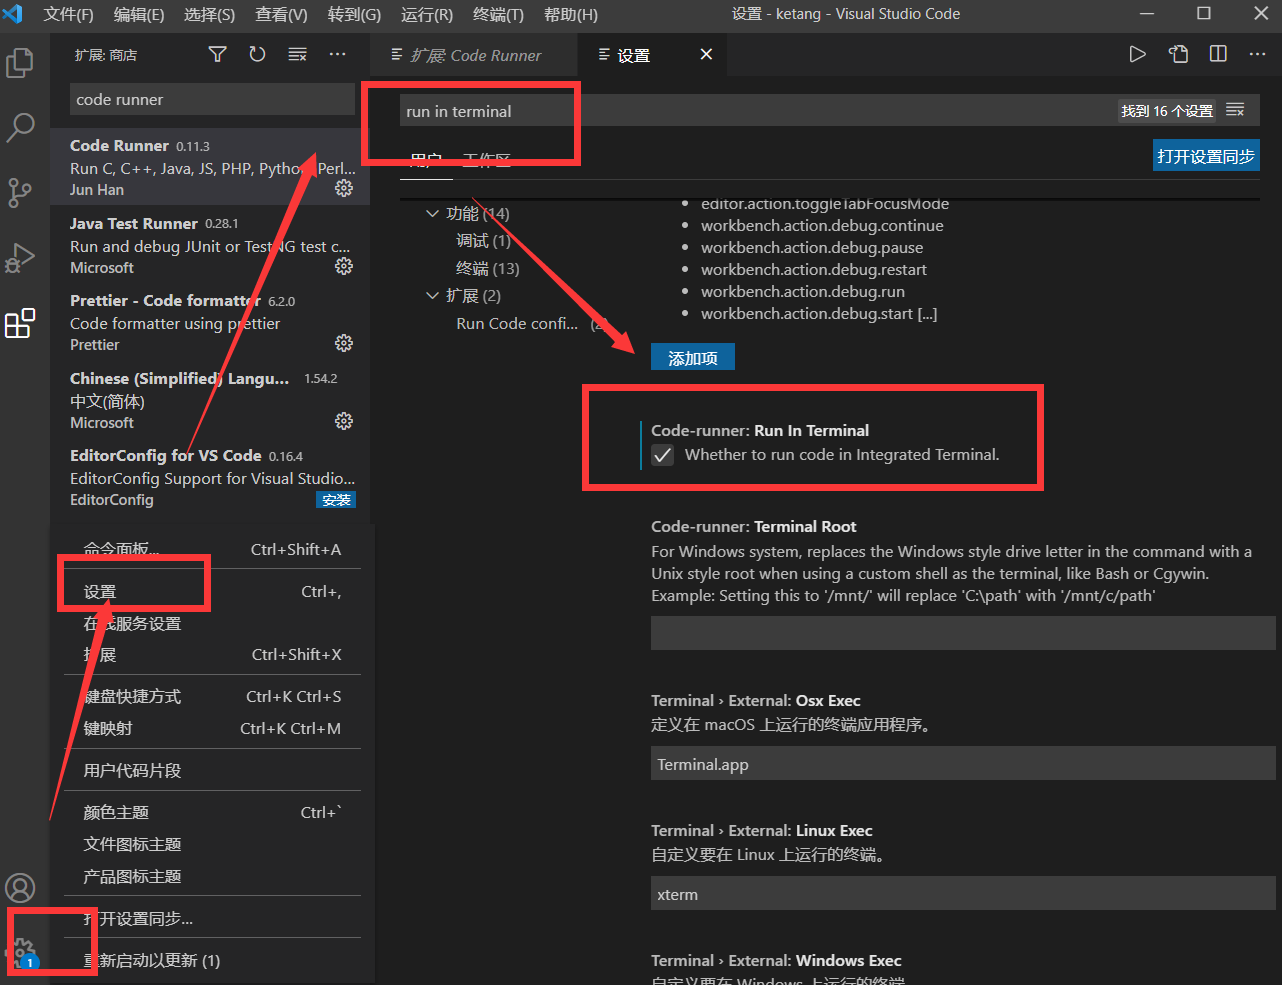Image resolution: width=1282 pixels, height=985 pixels.
Task: Choose 产品图标主题 menu entry
Action: point(212,876)
